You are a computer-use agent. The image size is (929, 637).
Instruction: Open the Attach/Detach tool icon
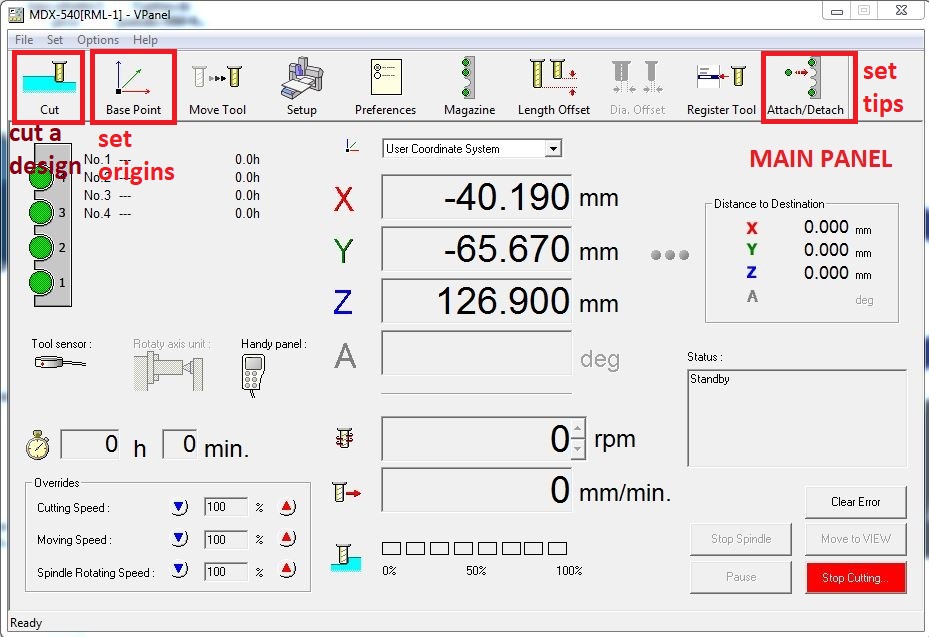pos(805,87)
